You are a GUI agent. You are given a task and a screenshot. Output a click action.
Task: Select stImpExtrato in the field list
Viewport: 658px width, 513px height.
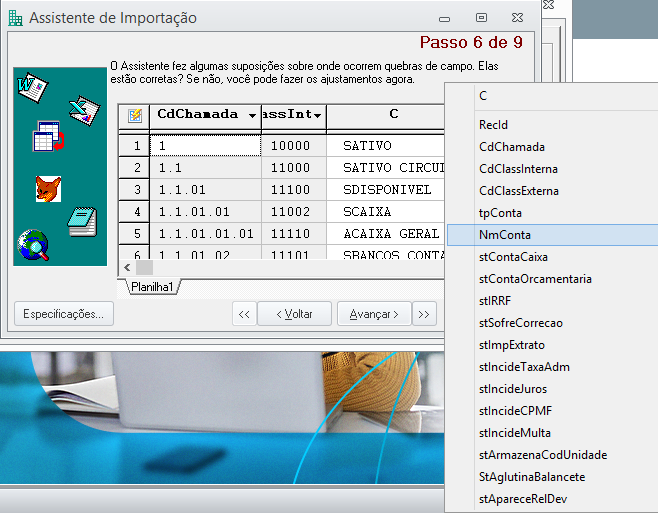551,345
